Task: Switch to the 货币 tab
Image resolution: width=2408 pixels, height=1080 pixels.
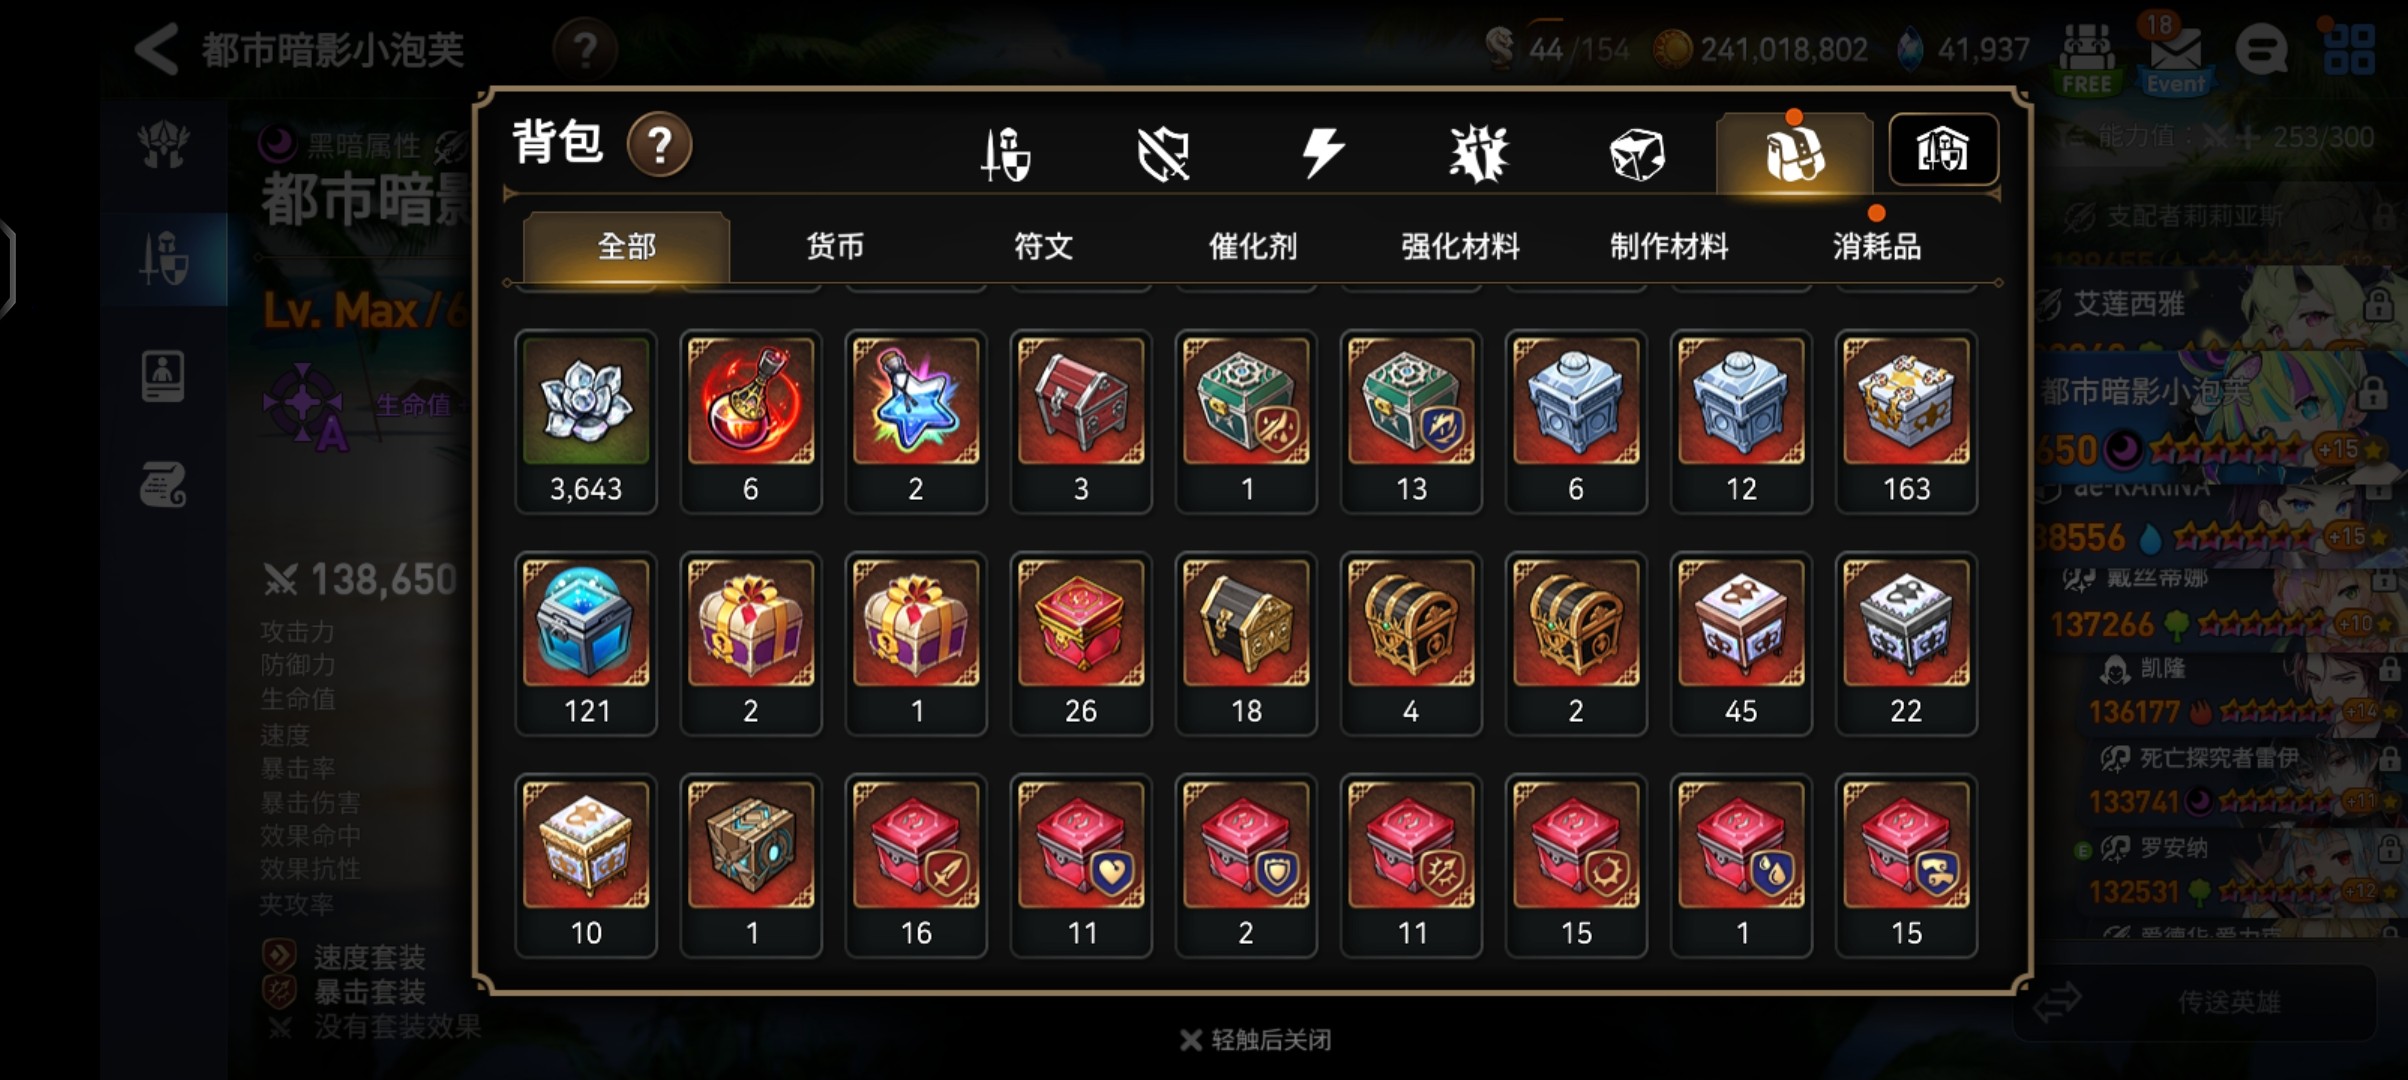Action: pos(835,246)
